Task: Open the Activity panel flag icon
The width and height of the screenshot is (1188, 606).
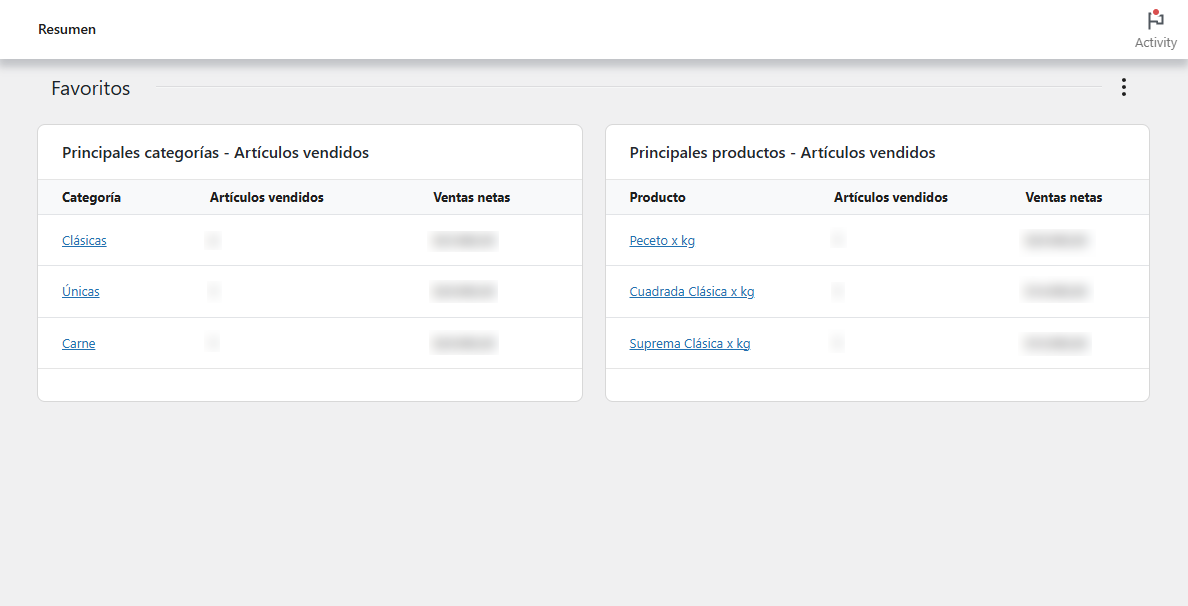Action: 1155,21
